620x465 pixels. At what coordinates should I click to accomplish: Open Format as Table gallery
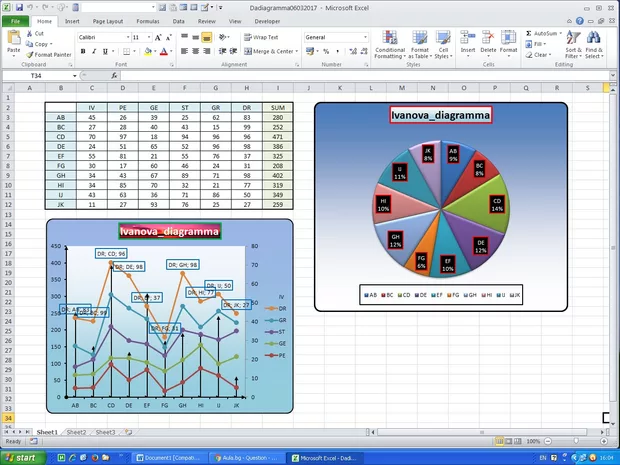click(x=420, y=45)
